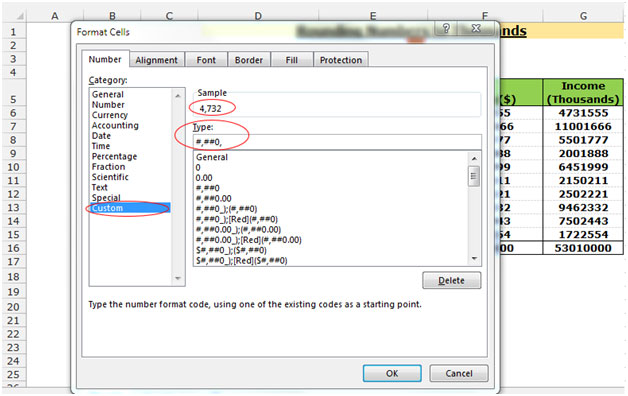The height and width of the screenshot is (396, 628).
Task: Select the Custom category
Action: [x=131, y=208]
